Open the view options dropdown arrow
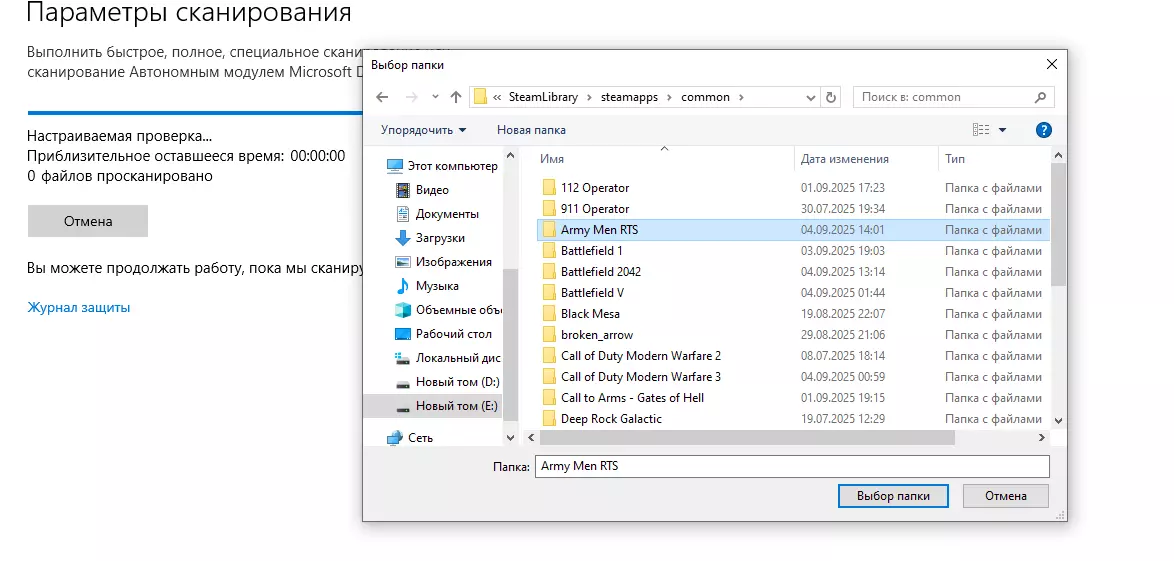The width and height of the screenshot is (1174, 561). (x=1003, y=130)
